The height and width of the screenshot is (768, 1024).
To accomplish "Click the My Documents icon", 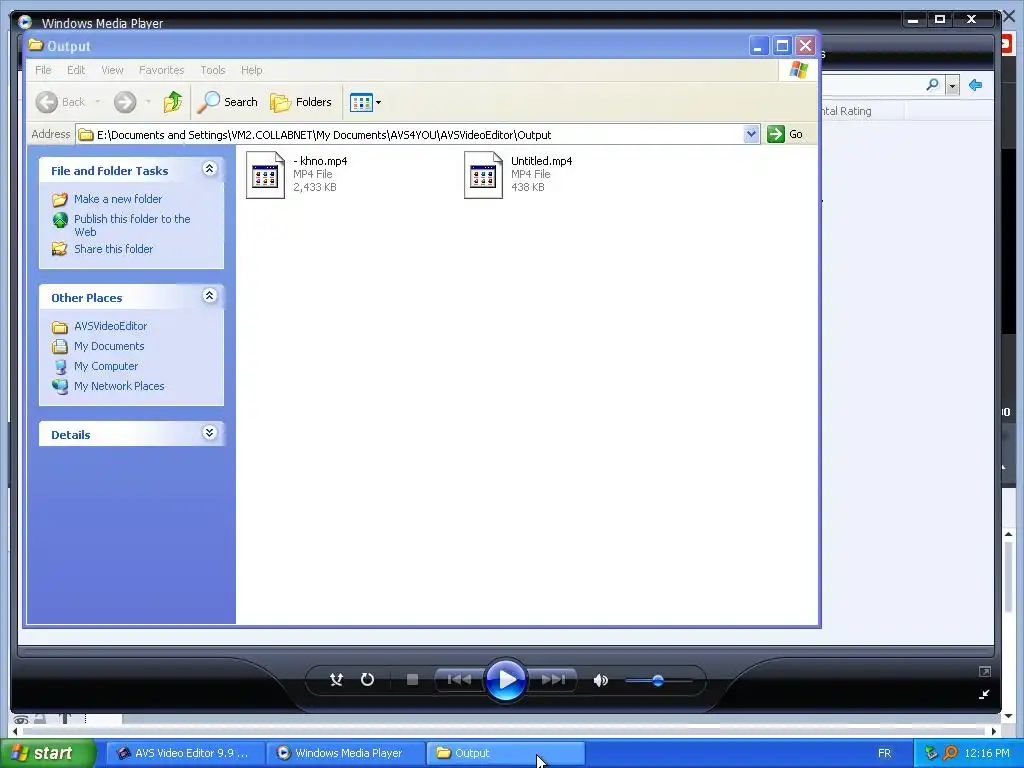I will click(59, 347).
